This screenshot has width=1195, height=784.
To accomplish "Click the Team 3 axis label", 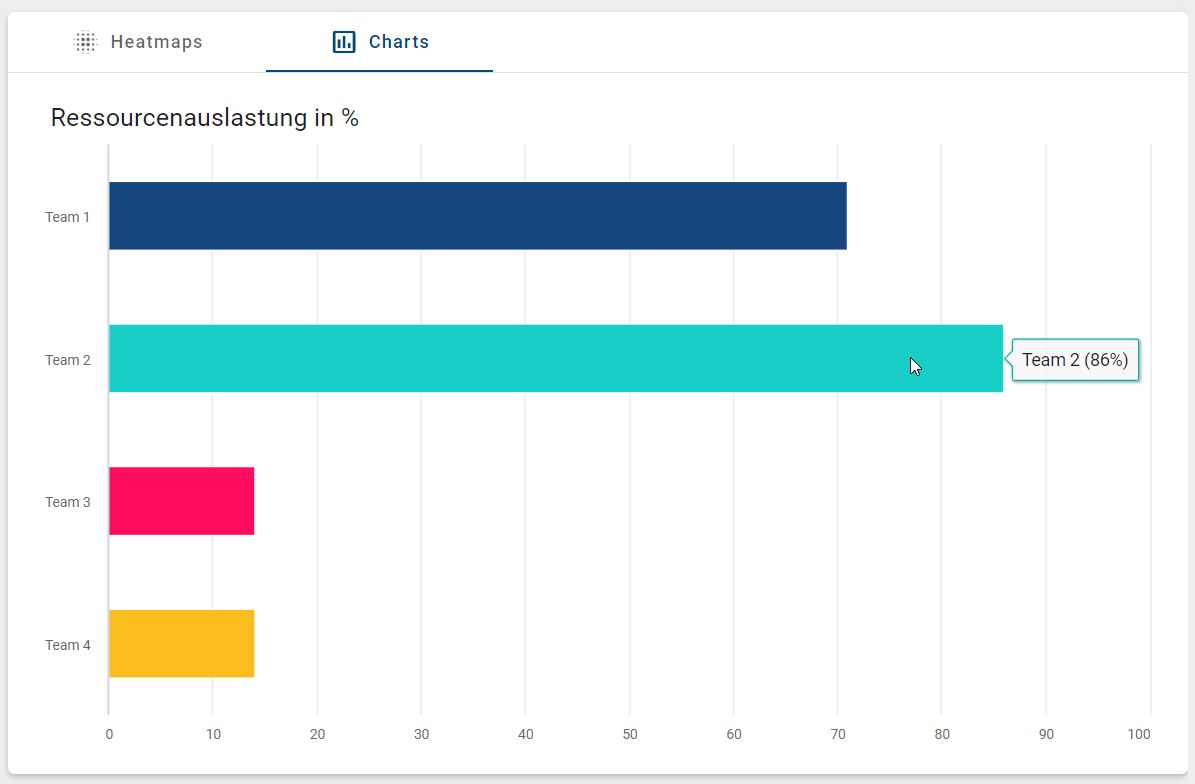I will coord(67,501).
